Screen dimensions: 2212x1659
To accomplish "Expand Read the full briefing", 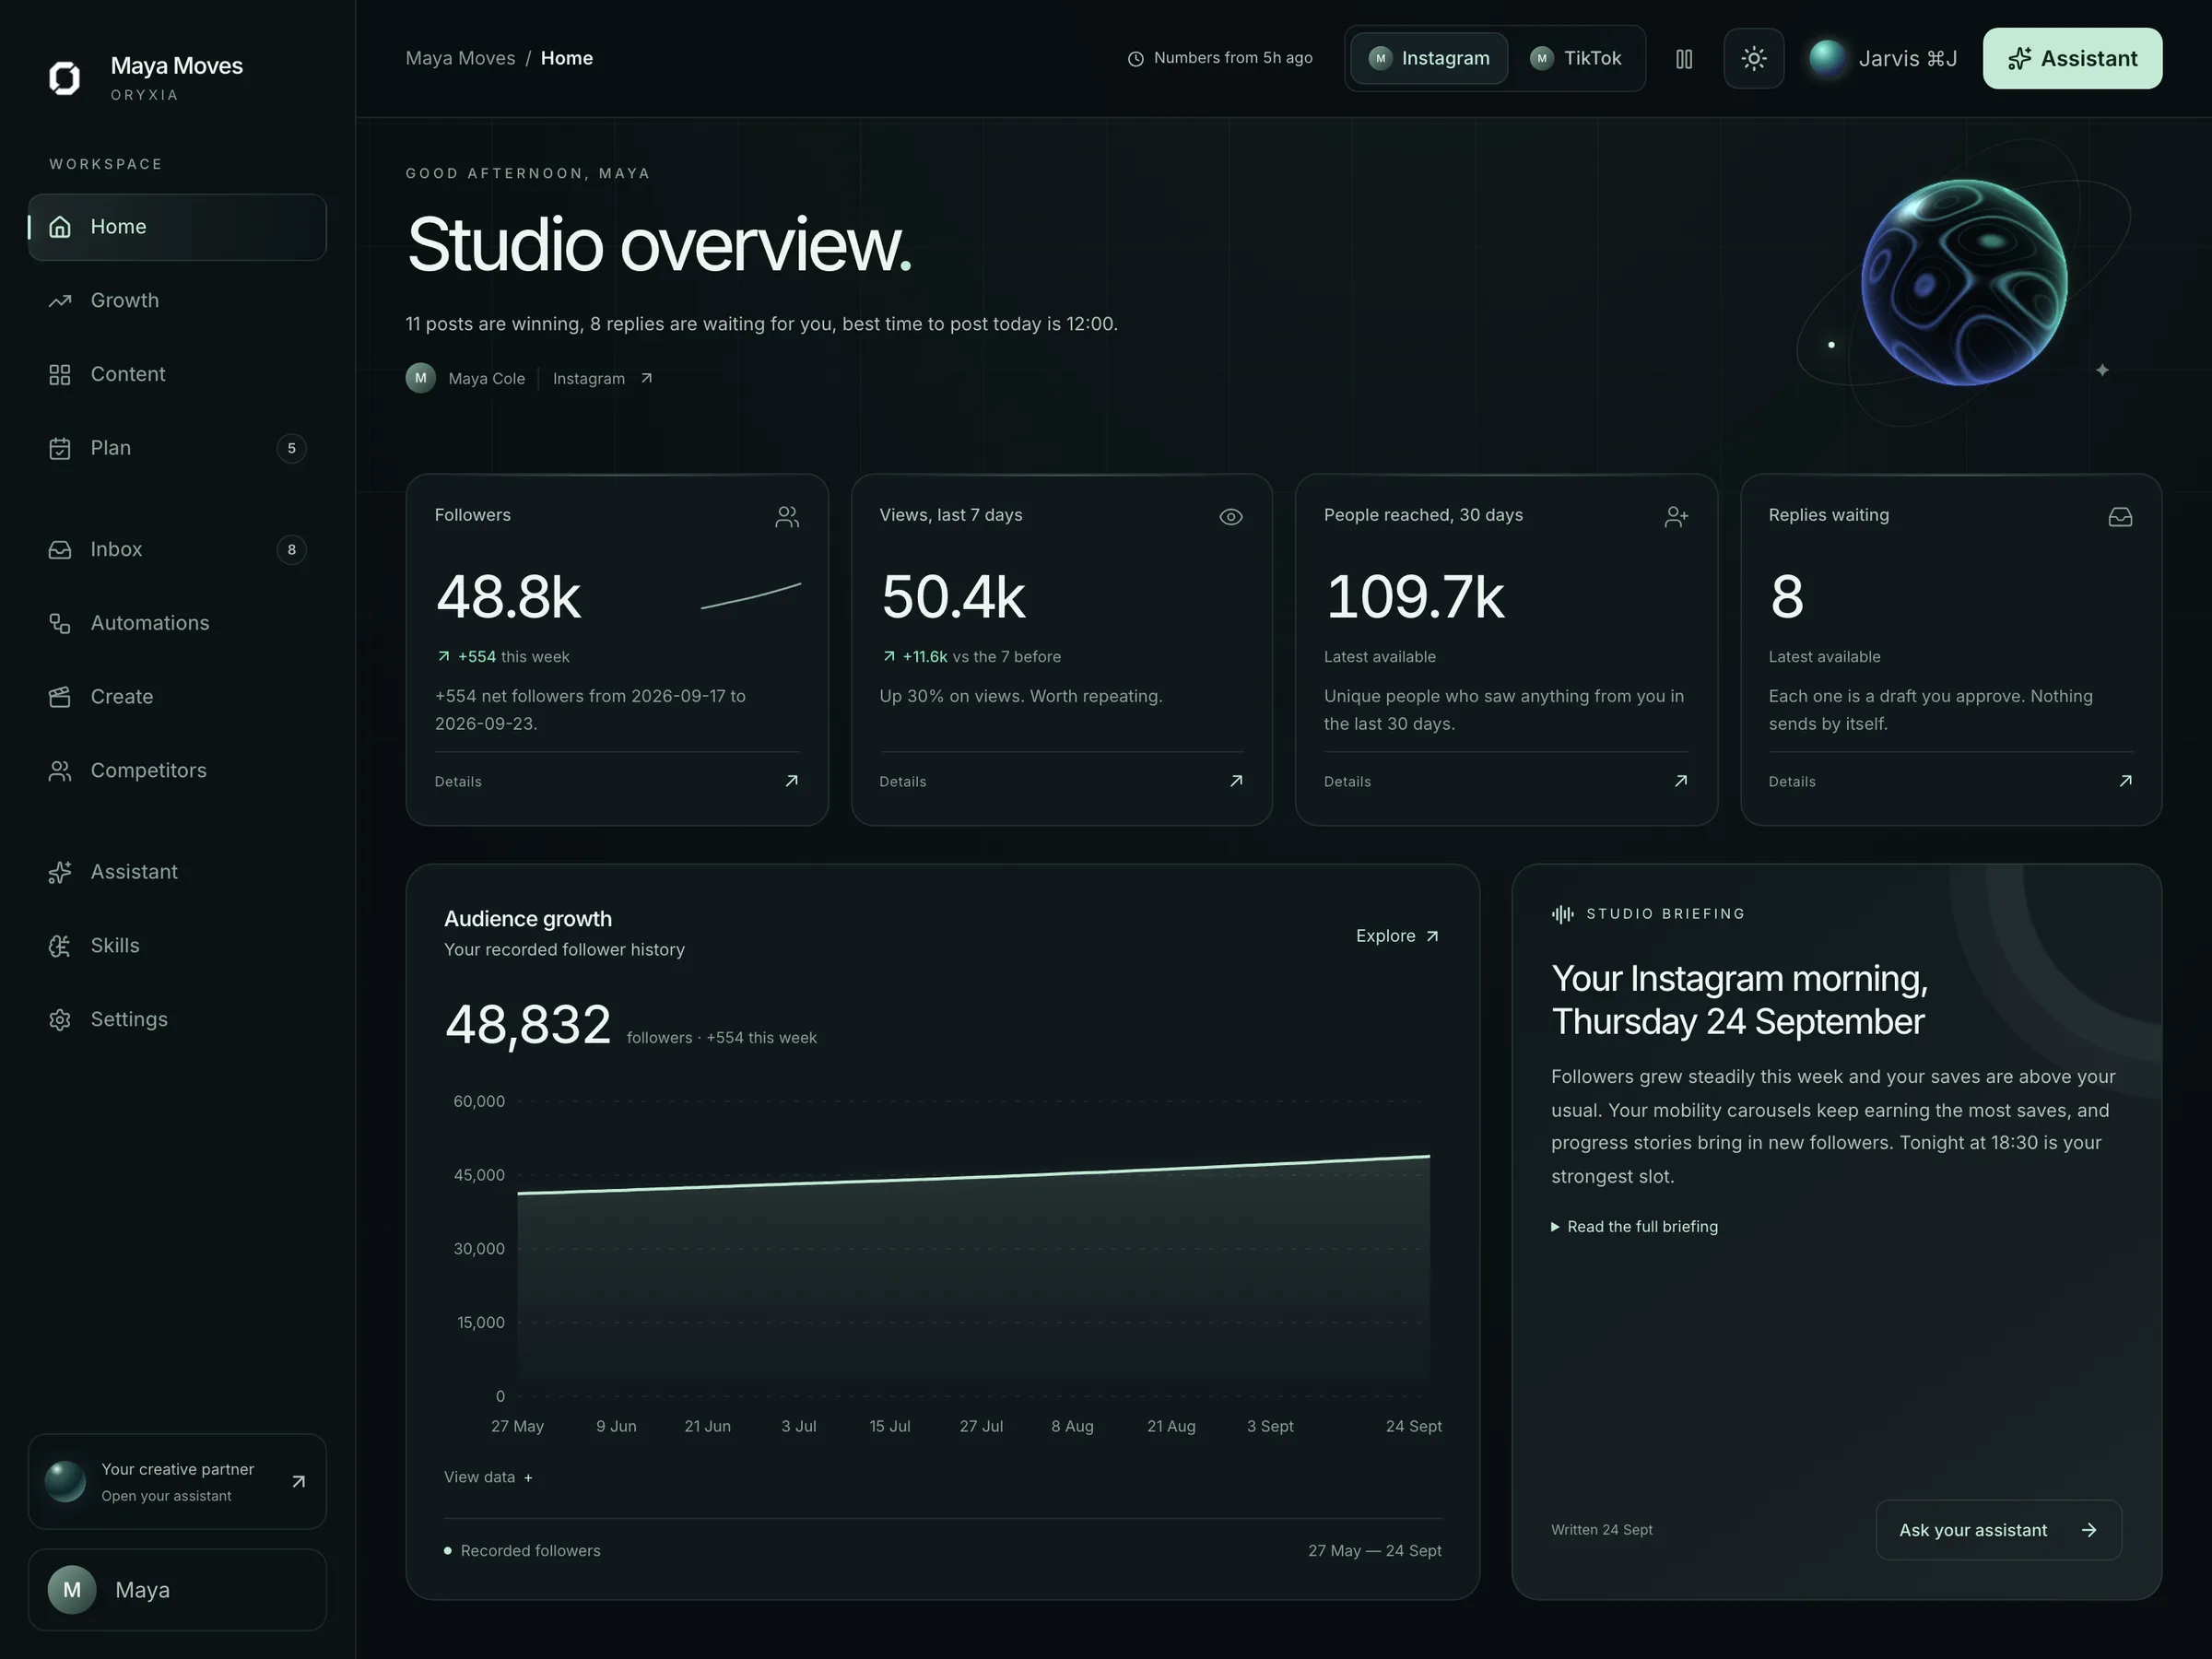I will (1635, 1227).
